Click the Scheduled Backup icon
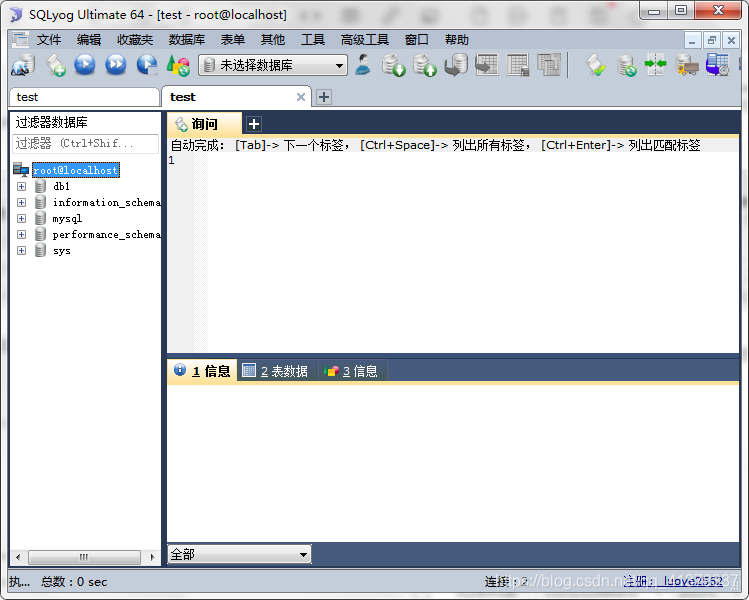This screenshot has width=749, height=600. pos(717,65)
